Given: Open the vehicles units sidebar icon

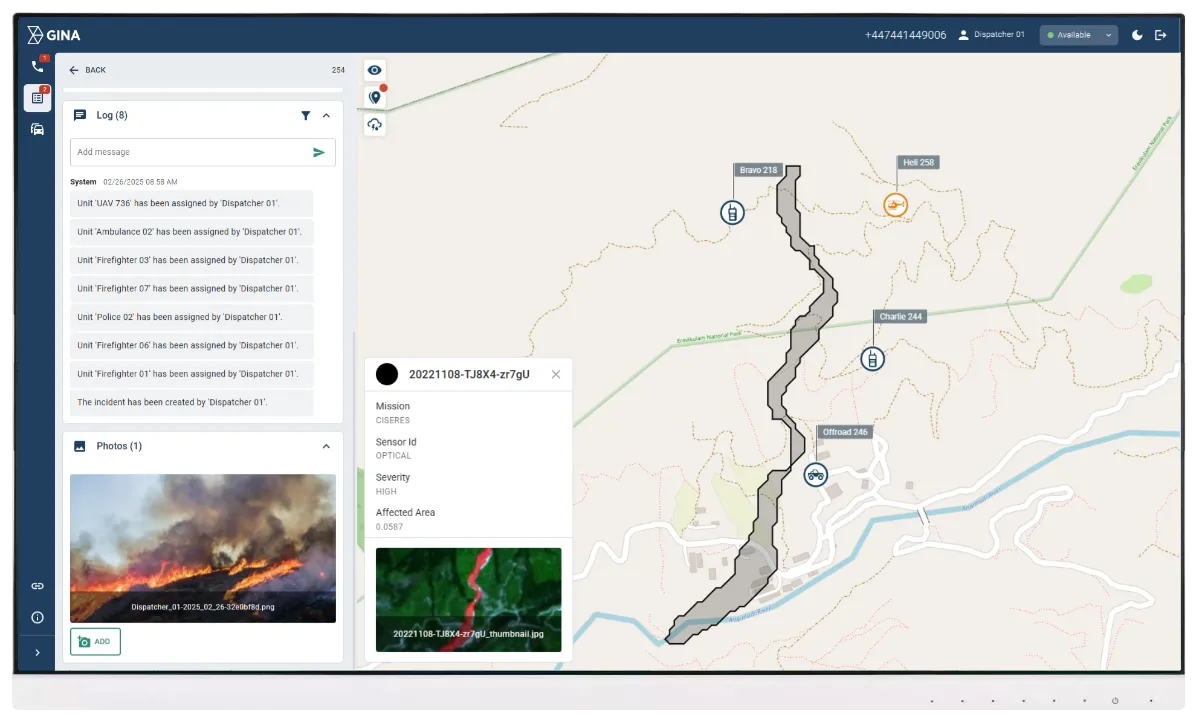Looking at the screenshot, I should point(37,129).
